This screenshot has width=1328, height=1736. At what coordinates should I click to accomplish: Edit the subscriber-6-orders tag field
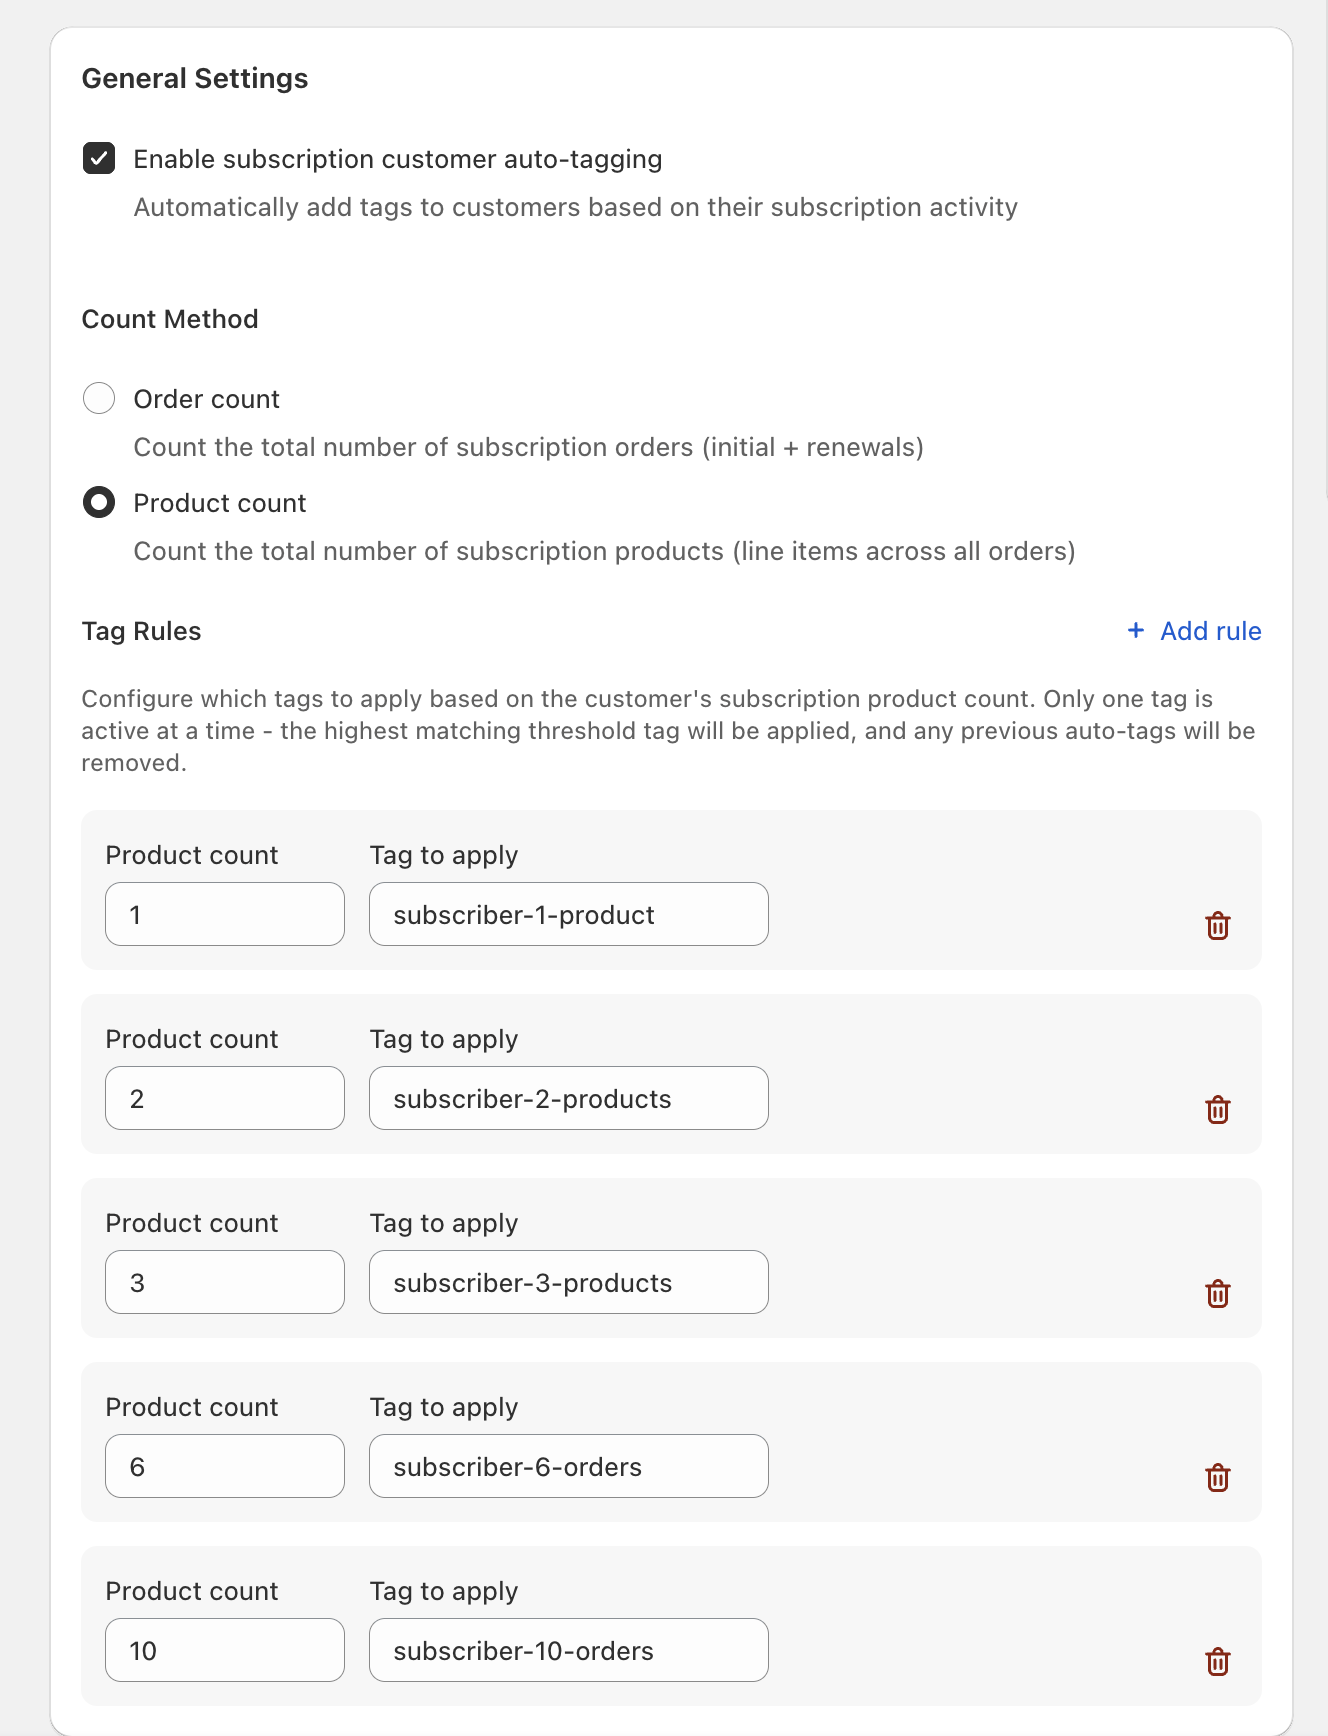click(568, 1466)
